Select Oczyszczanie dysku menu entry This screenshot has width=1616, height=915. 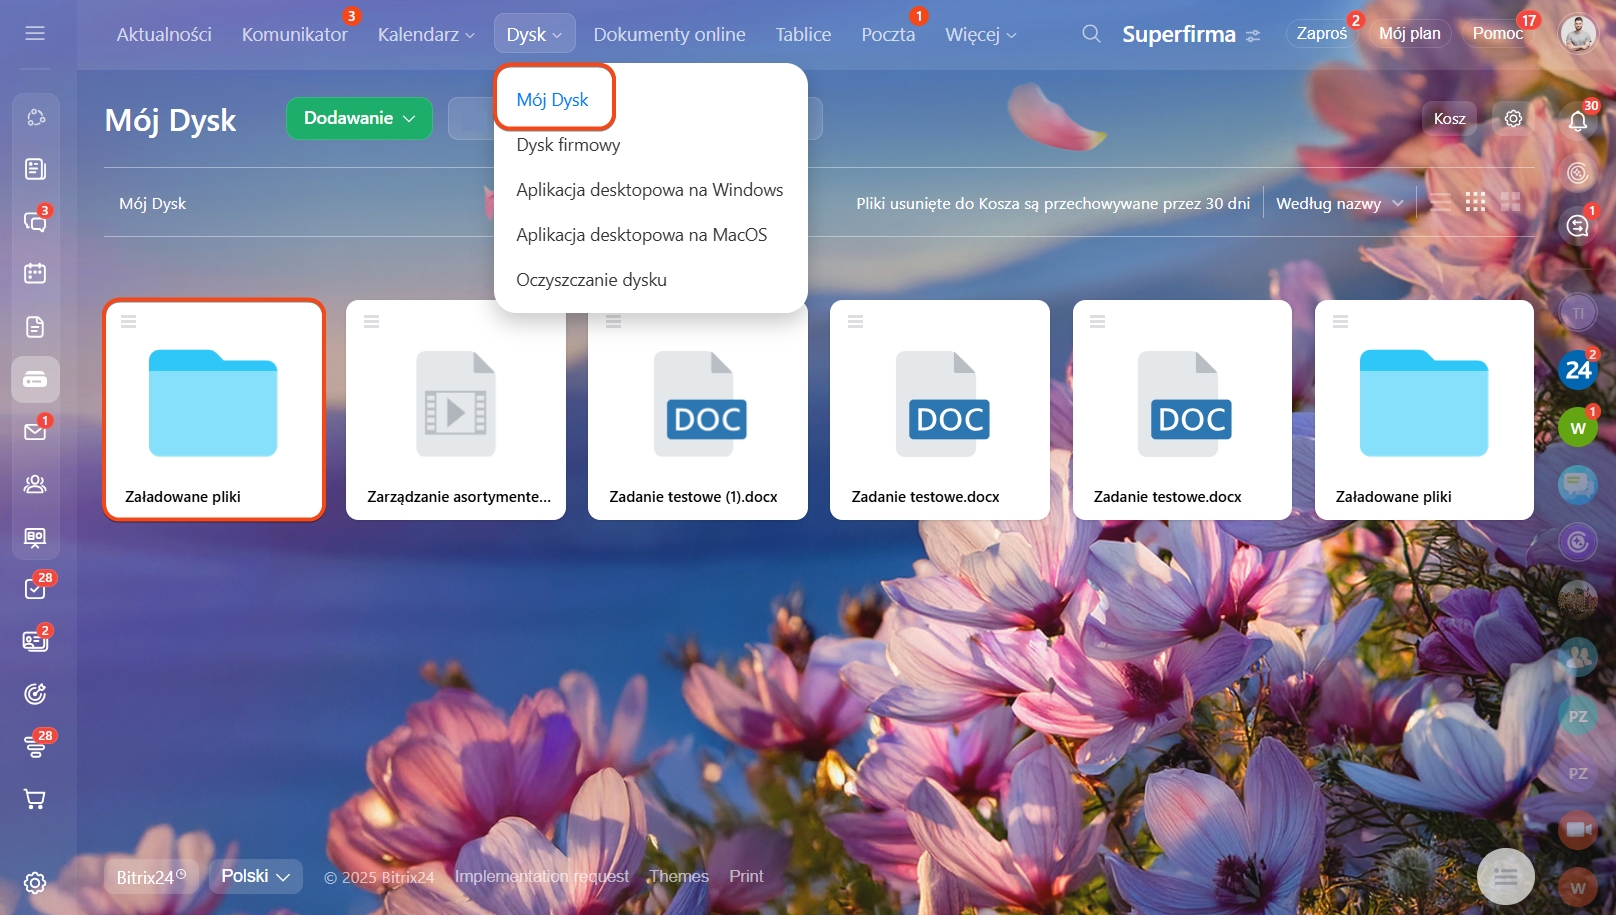coord(591,279)
